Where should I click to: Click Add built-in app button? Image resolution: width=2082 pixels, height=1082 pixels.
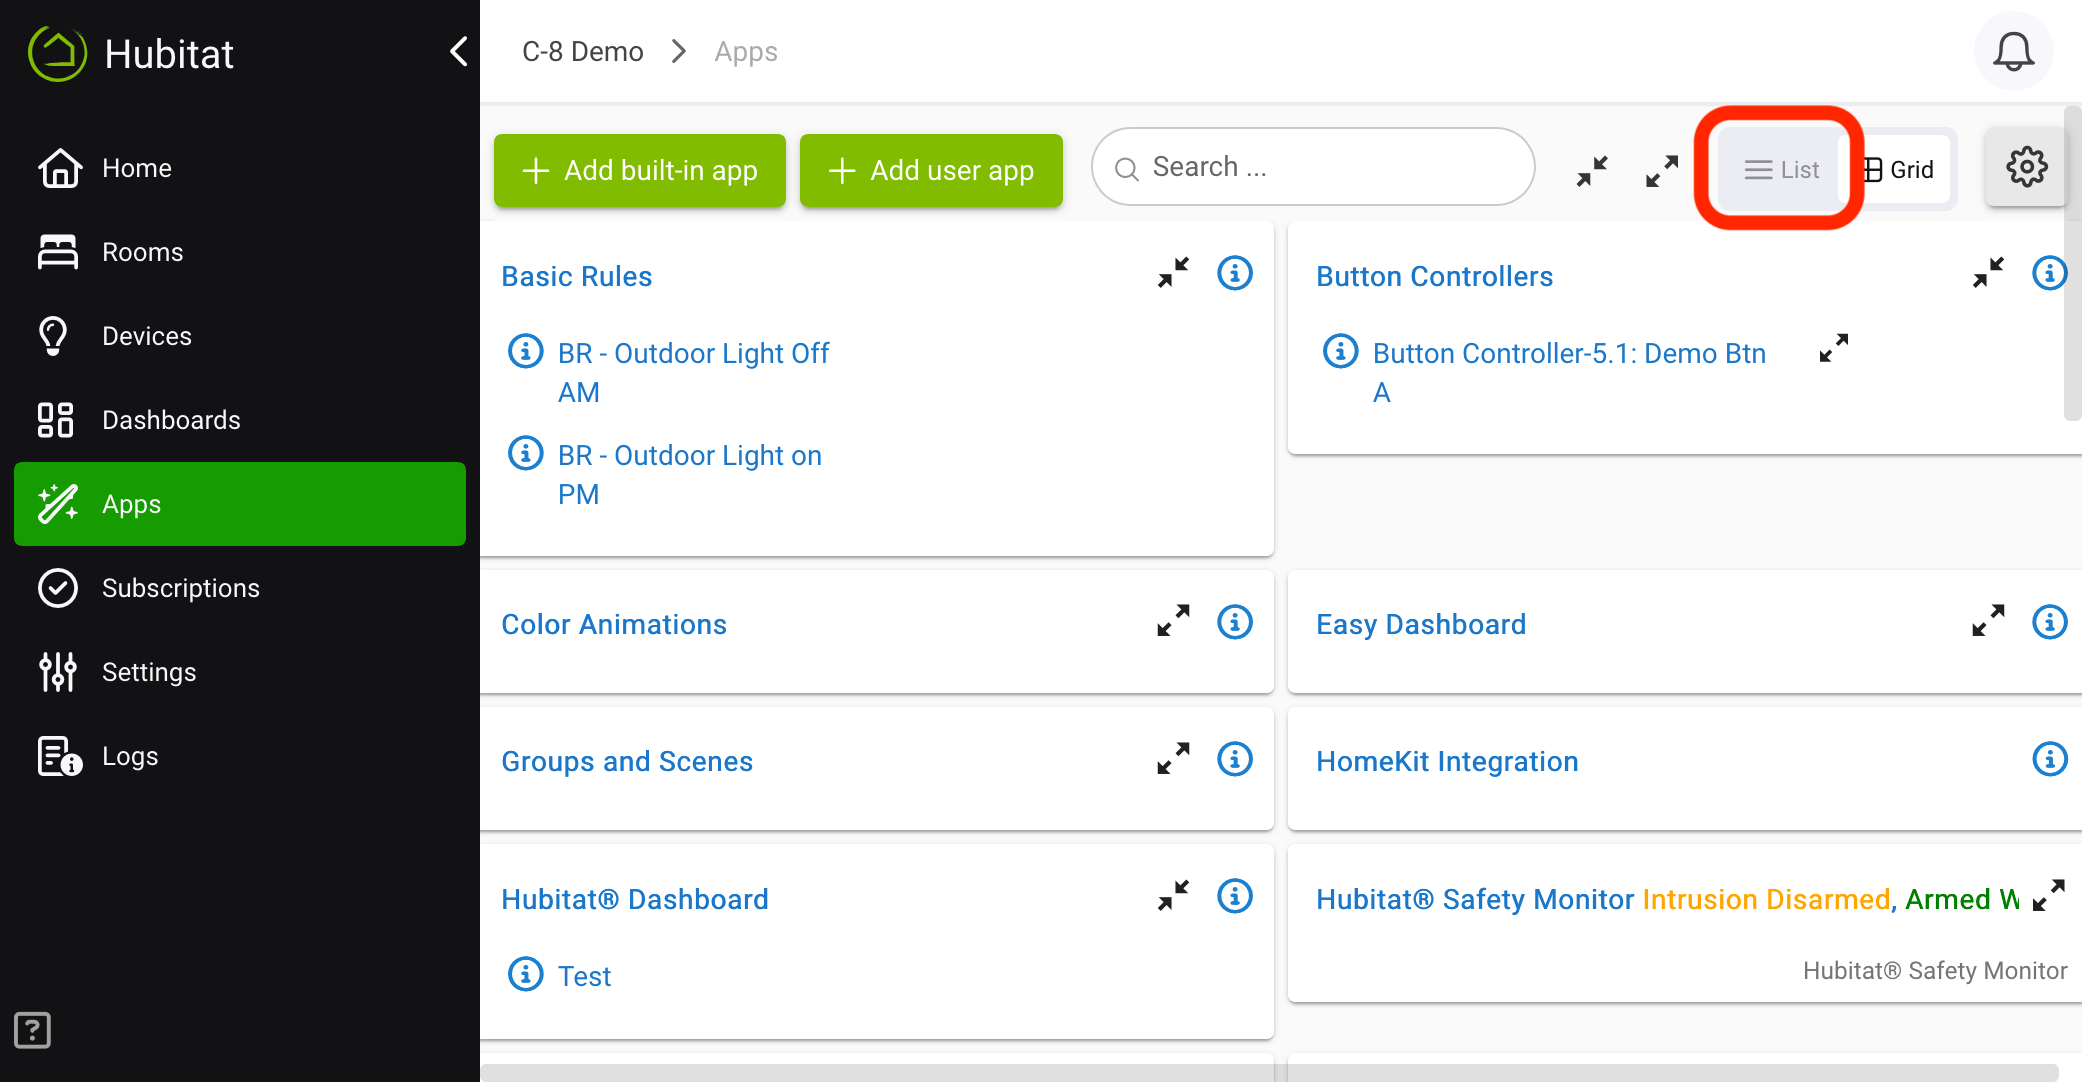point(642,168)
